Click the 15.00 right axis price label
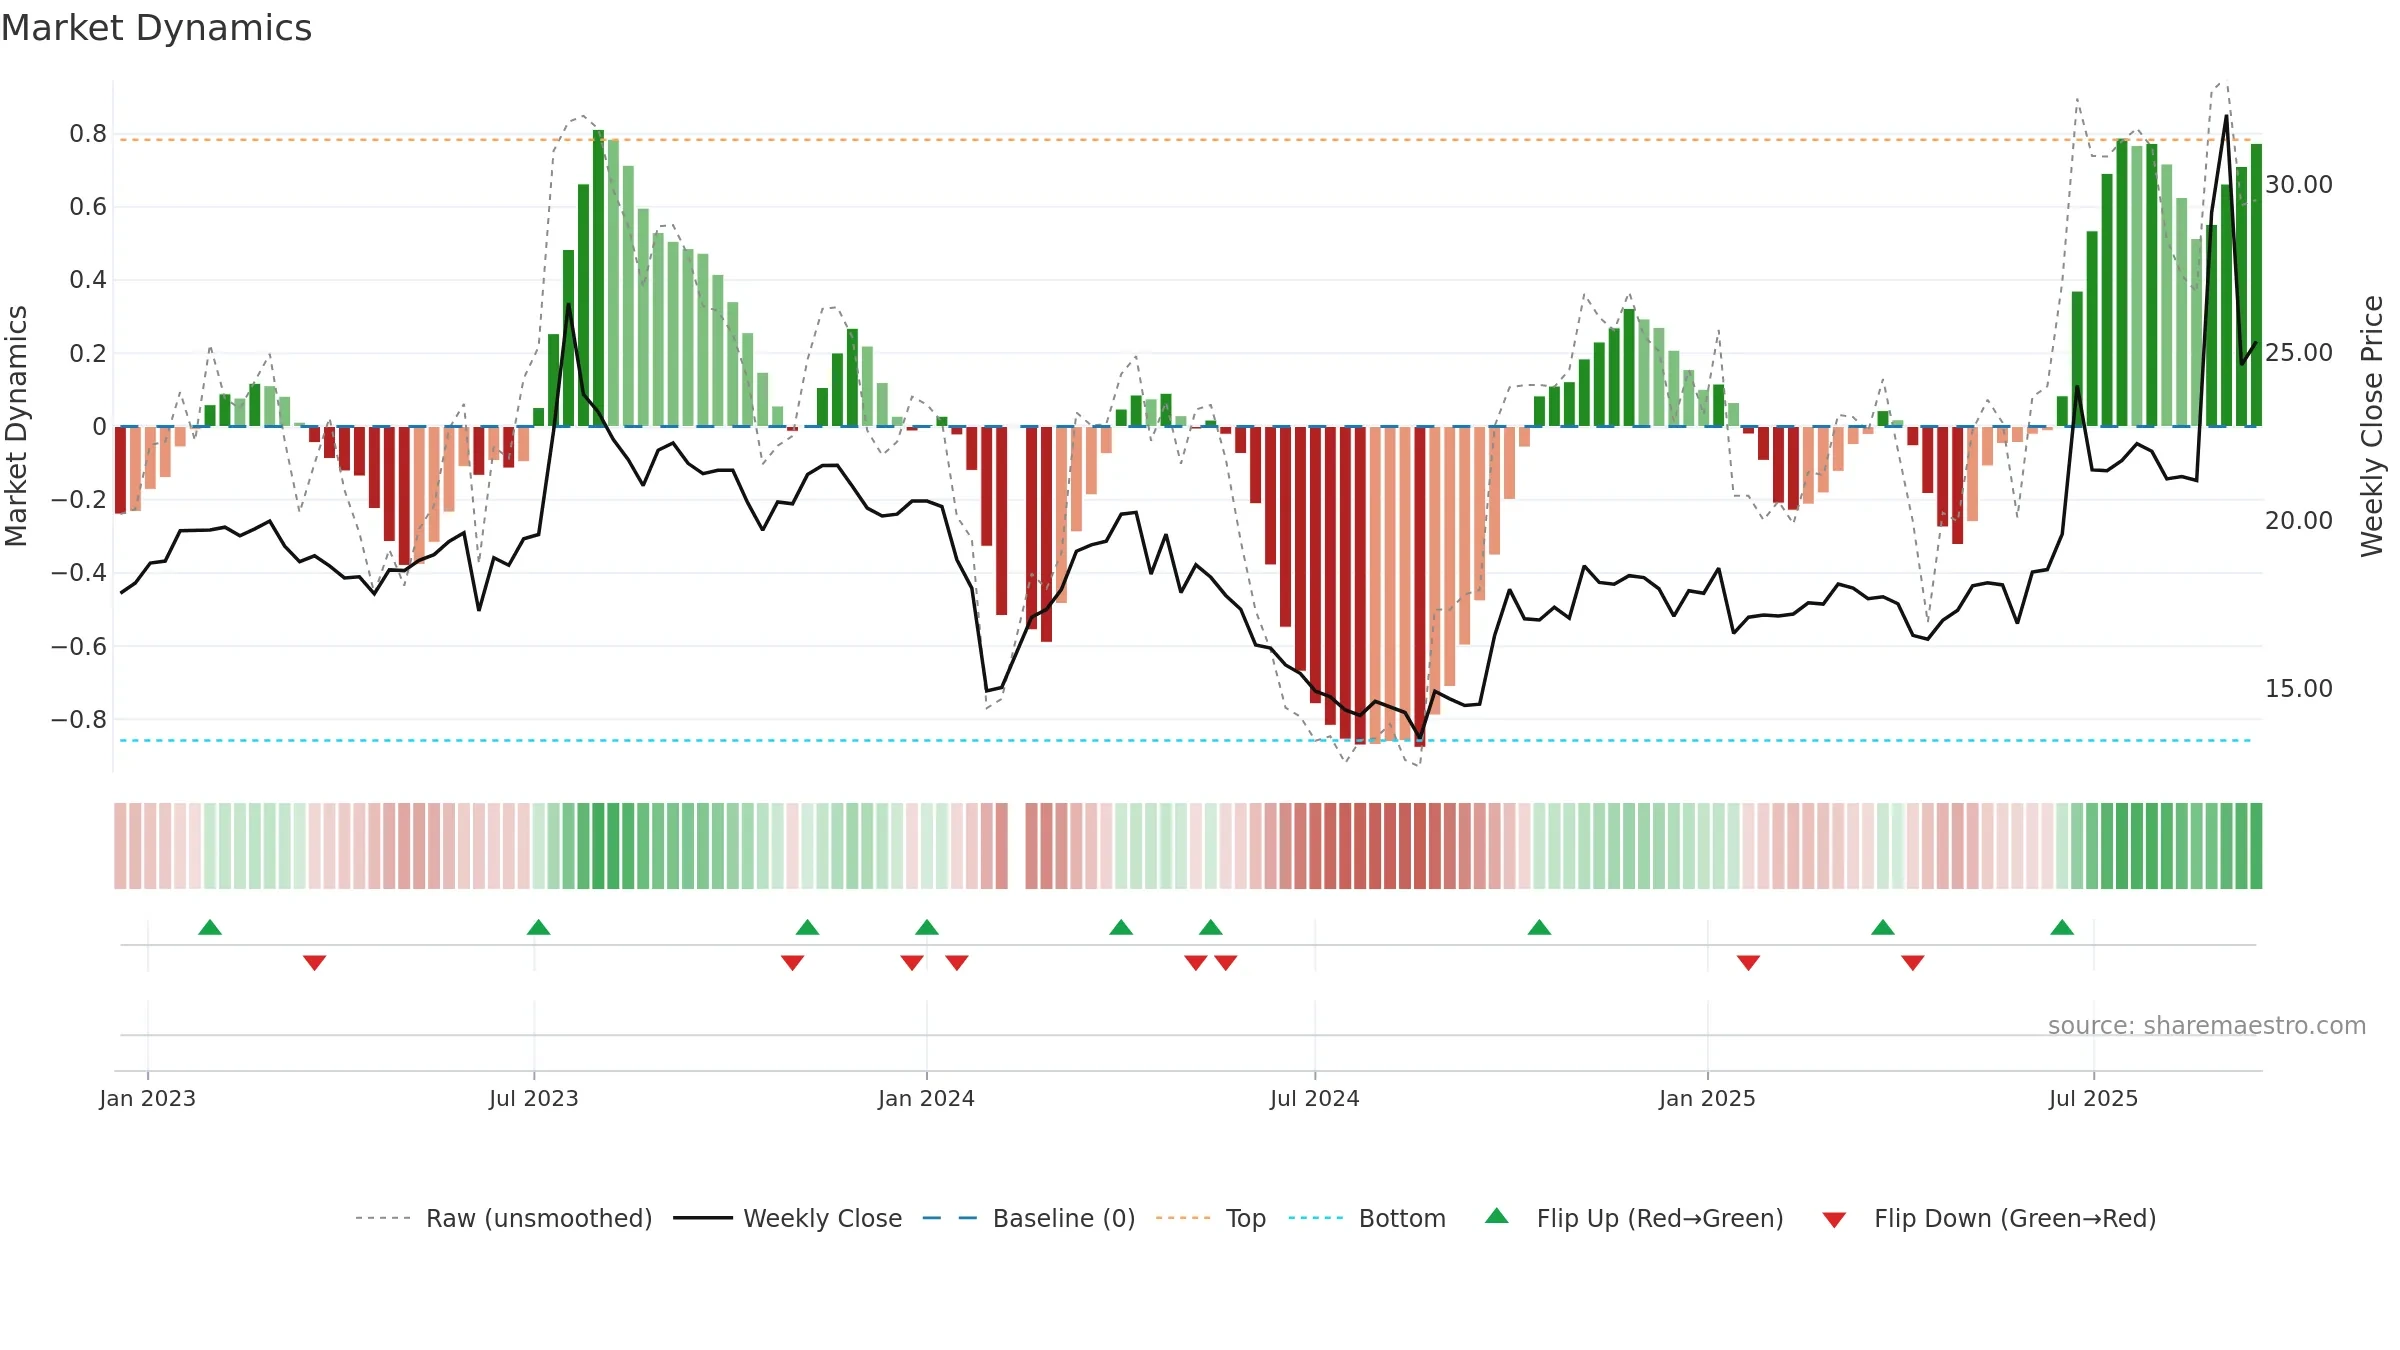Screen dimensions: 2400x1350 point(2299,689)
